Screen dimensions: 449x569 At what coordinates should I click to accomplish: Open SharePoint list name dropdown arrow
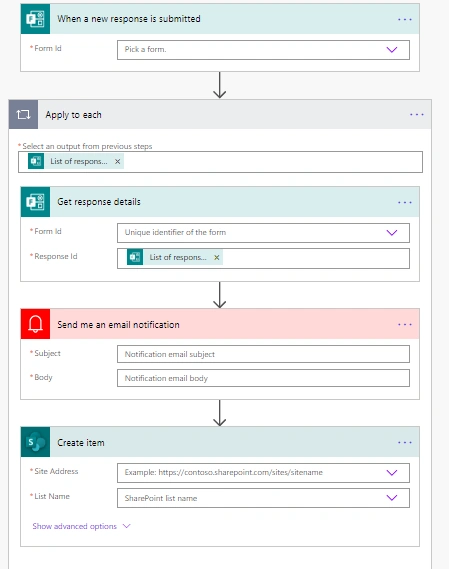pyautogui.click(x=392, y=498)
